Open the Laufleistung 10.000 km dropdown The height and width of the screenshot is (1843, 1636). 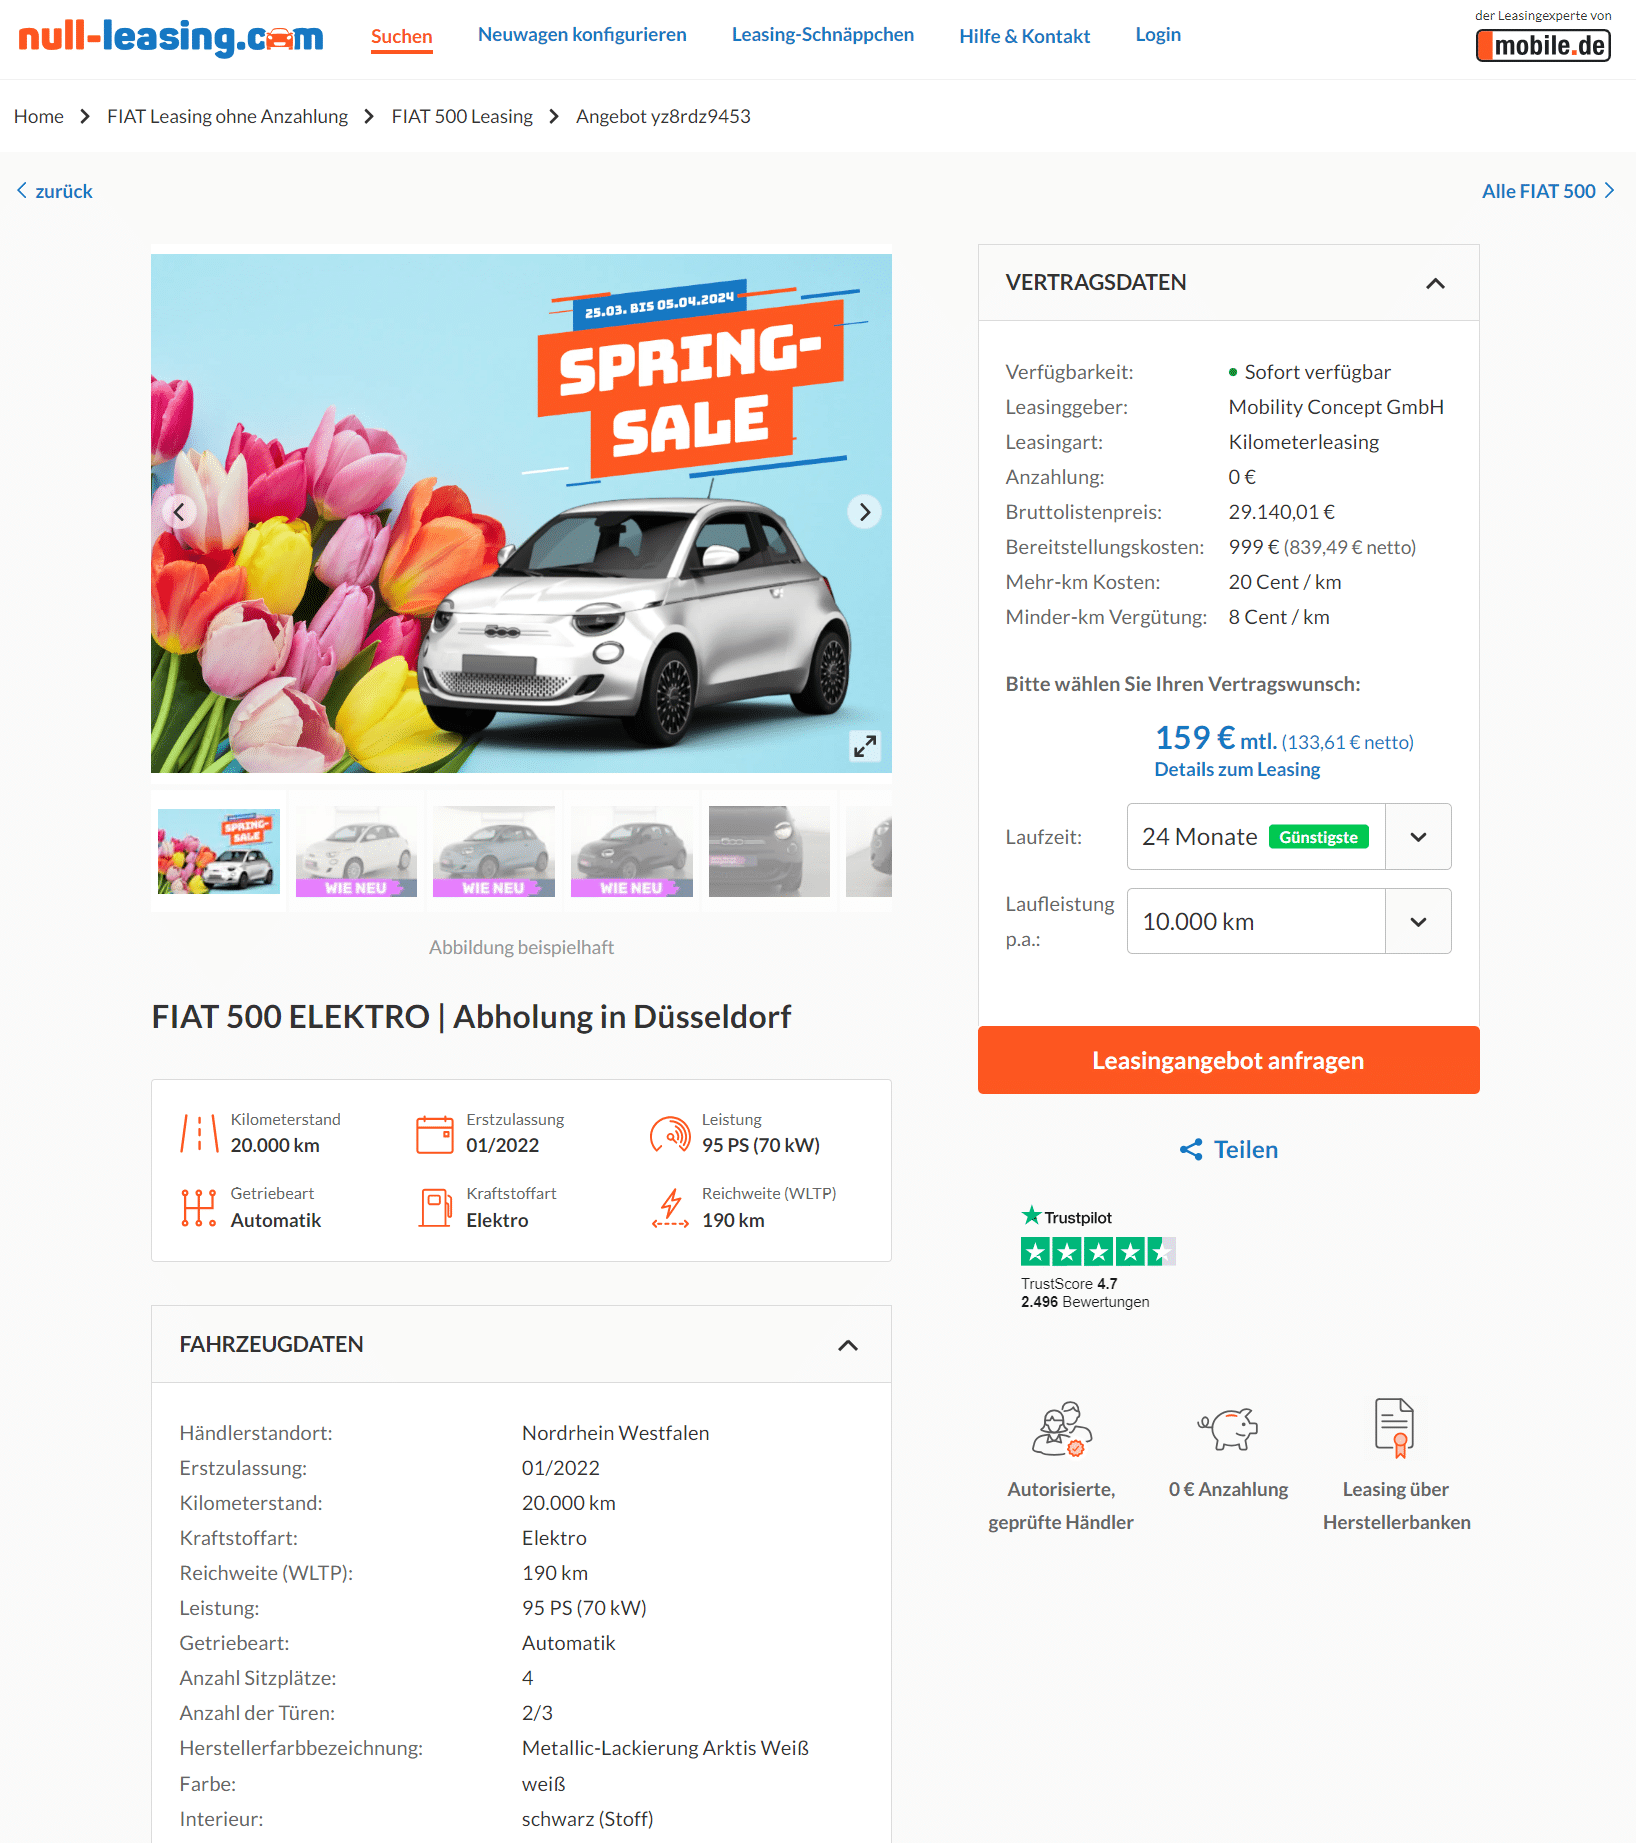(1289, 921)
